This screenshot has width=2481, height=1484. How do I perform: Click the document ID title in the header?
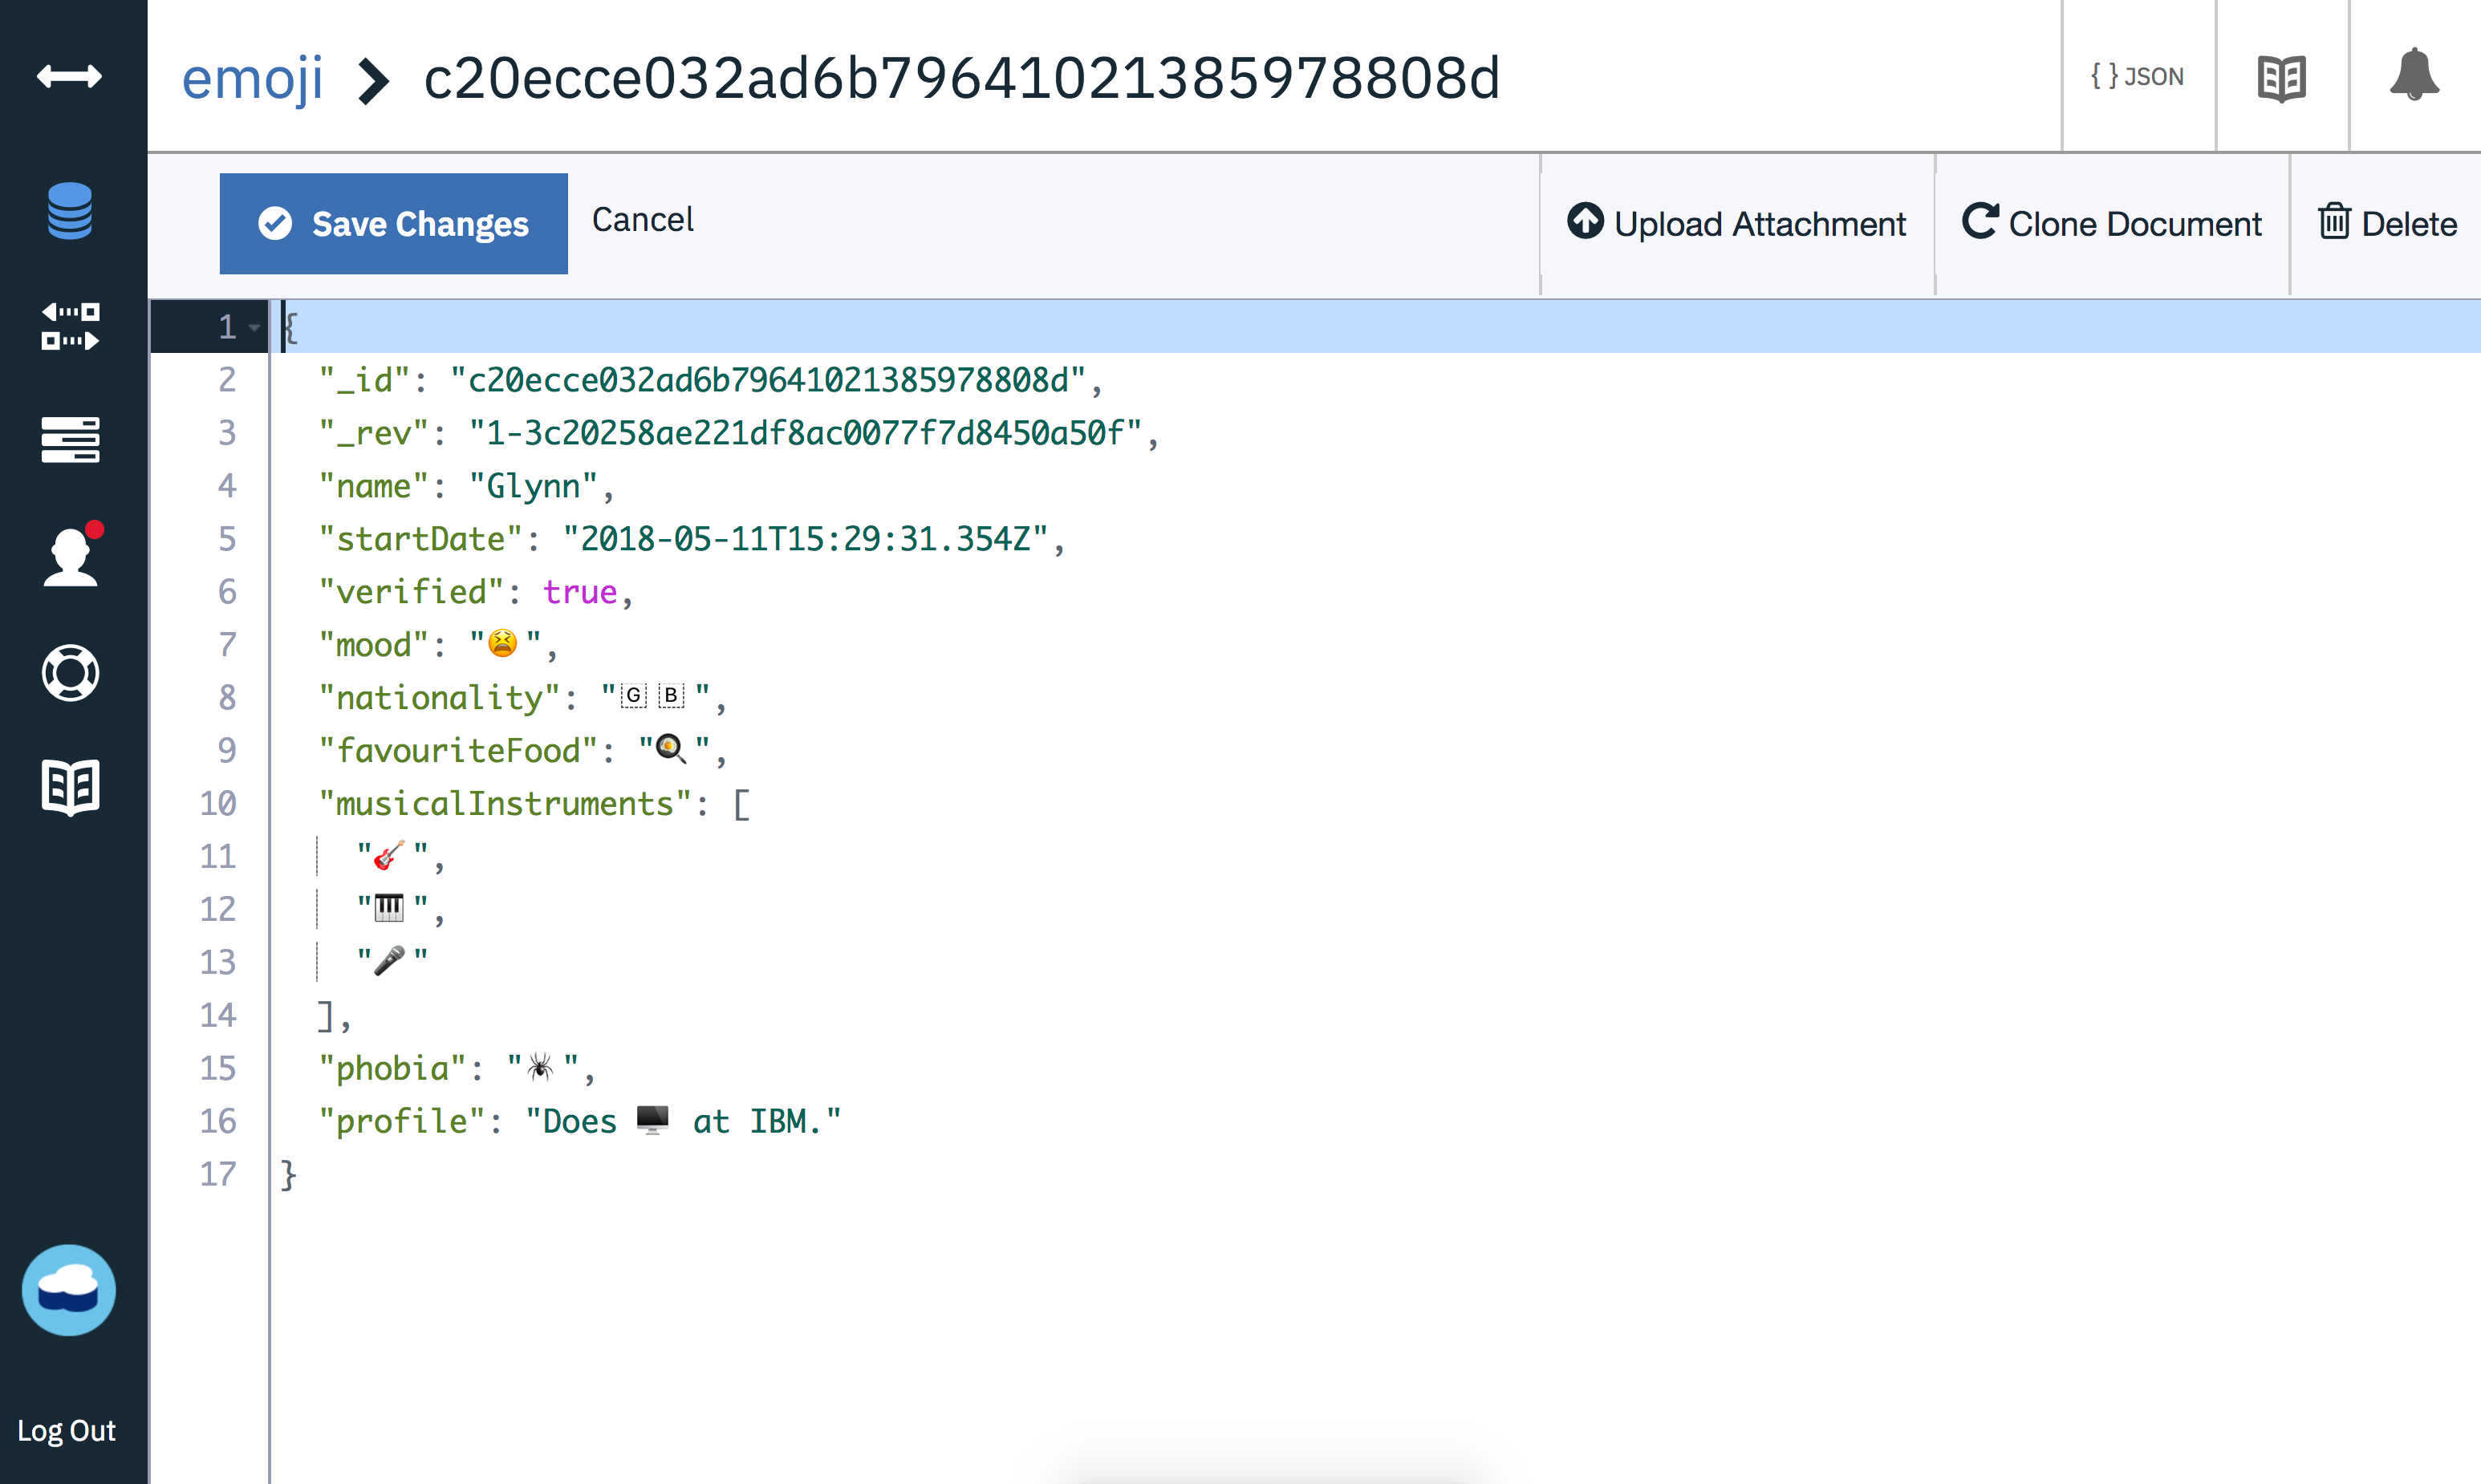961,78
